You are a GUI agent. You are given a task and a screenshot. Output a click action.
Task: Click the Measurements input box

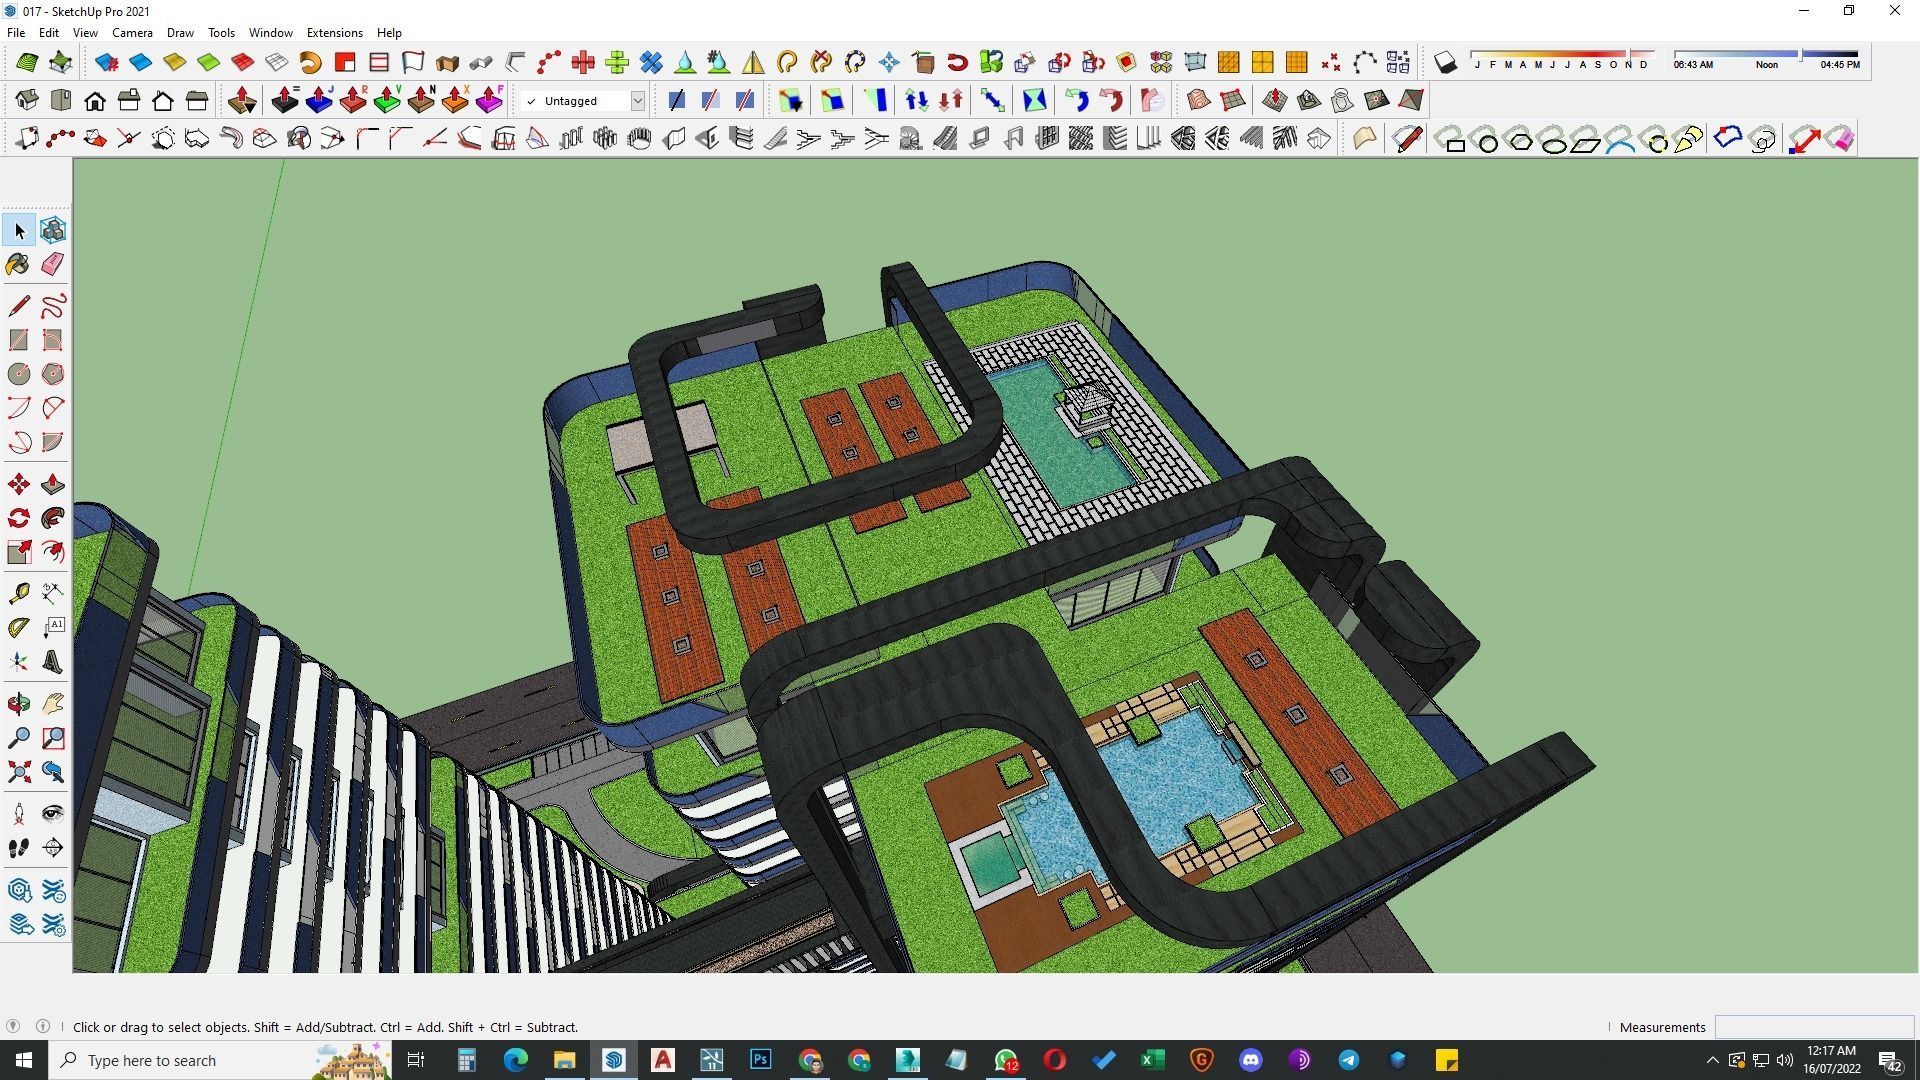pos(1814,1027)
